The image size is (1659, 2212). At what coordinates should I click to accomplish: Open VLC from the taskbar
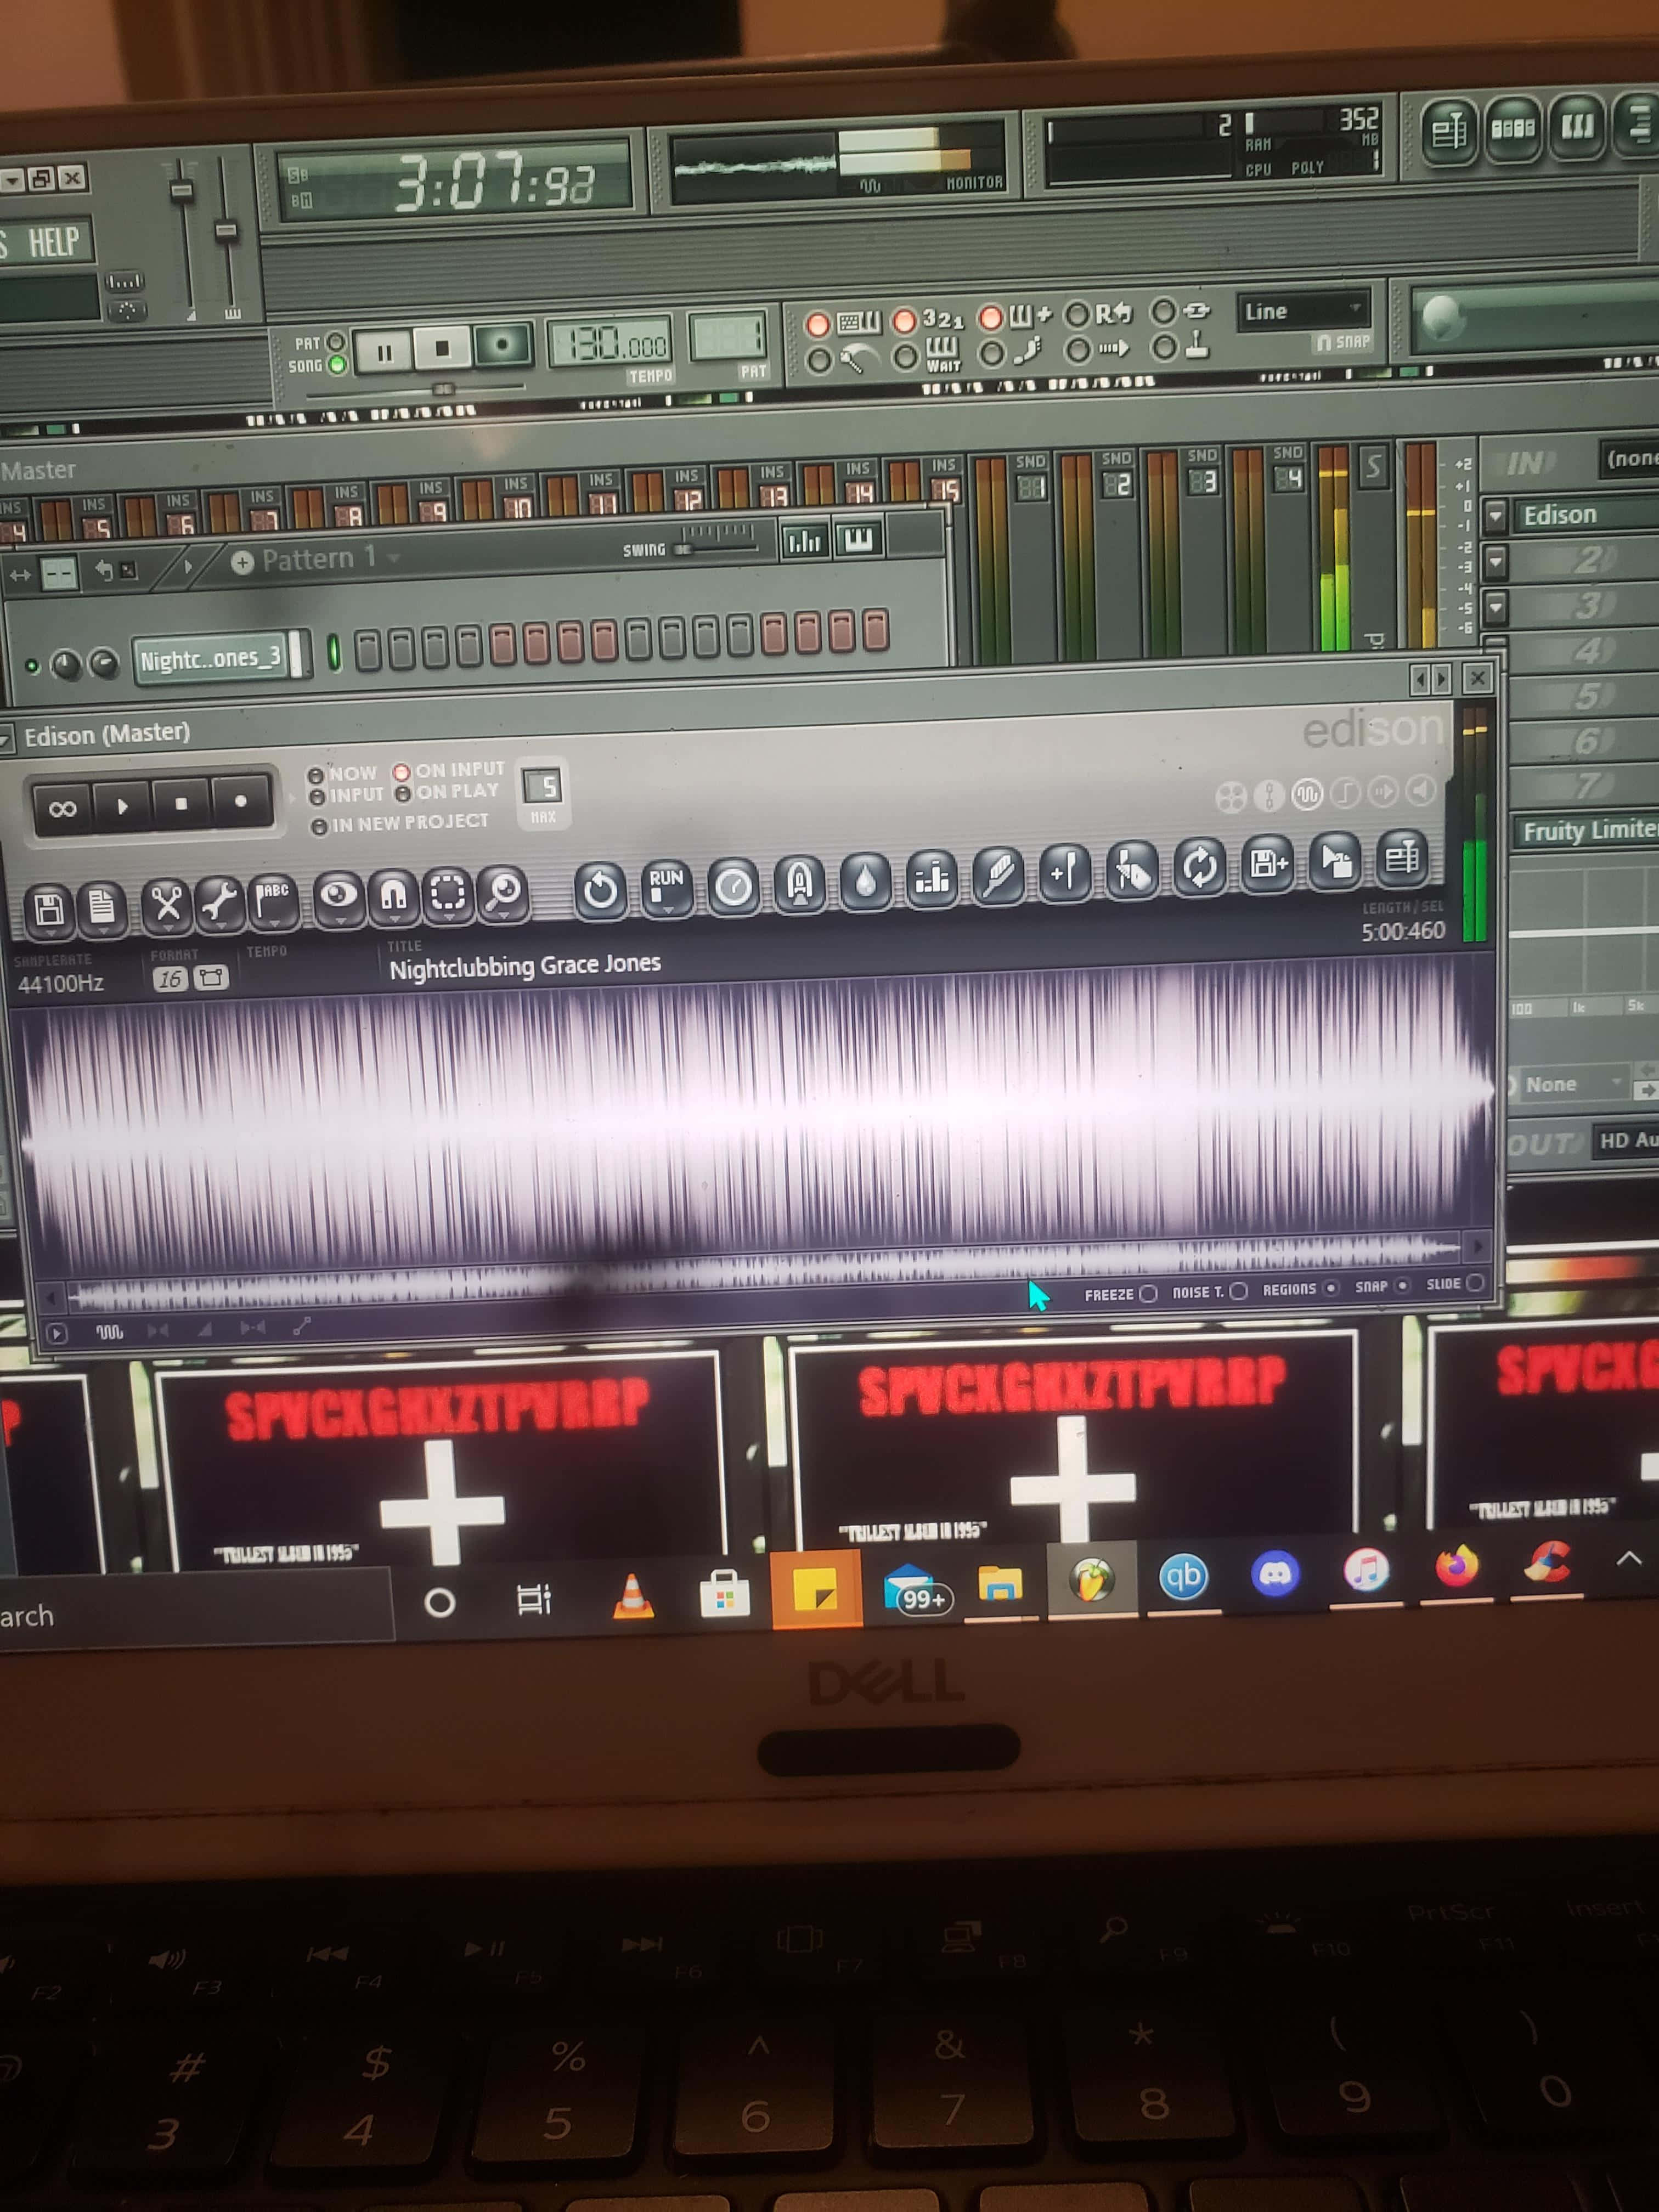click(632, 1595)
